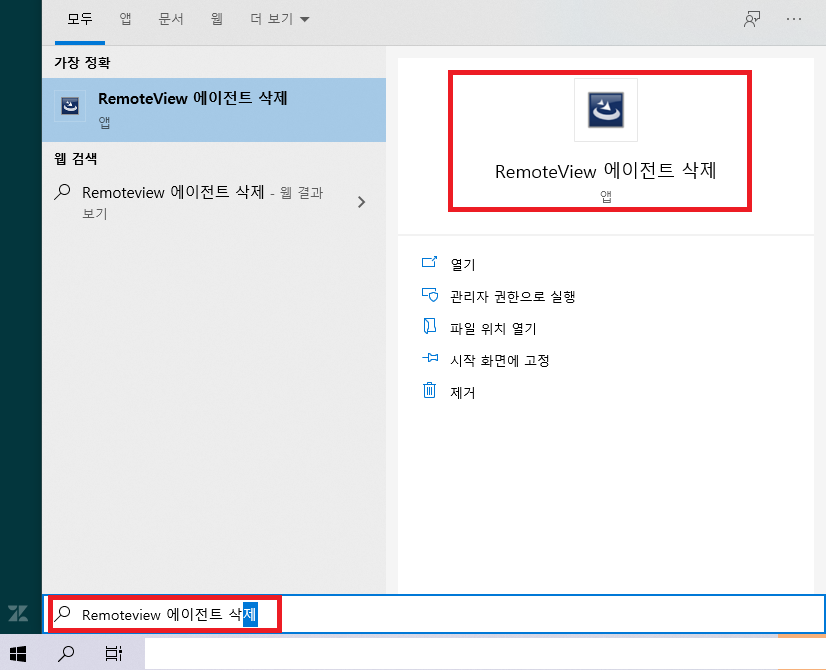This screenshot has width=826, height=670.
Task: Open the three-dot options menu
Action: 794,19
